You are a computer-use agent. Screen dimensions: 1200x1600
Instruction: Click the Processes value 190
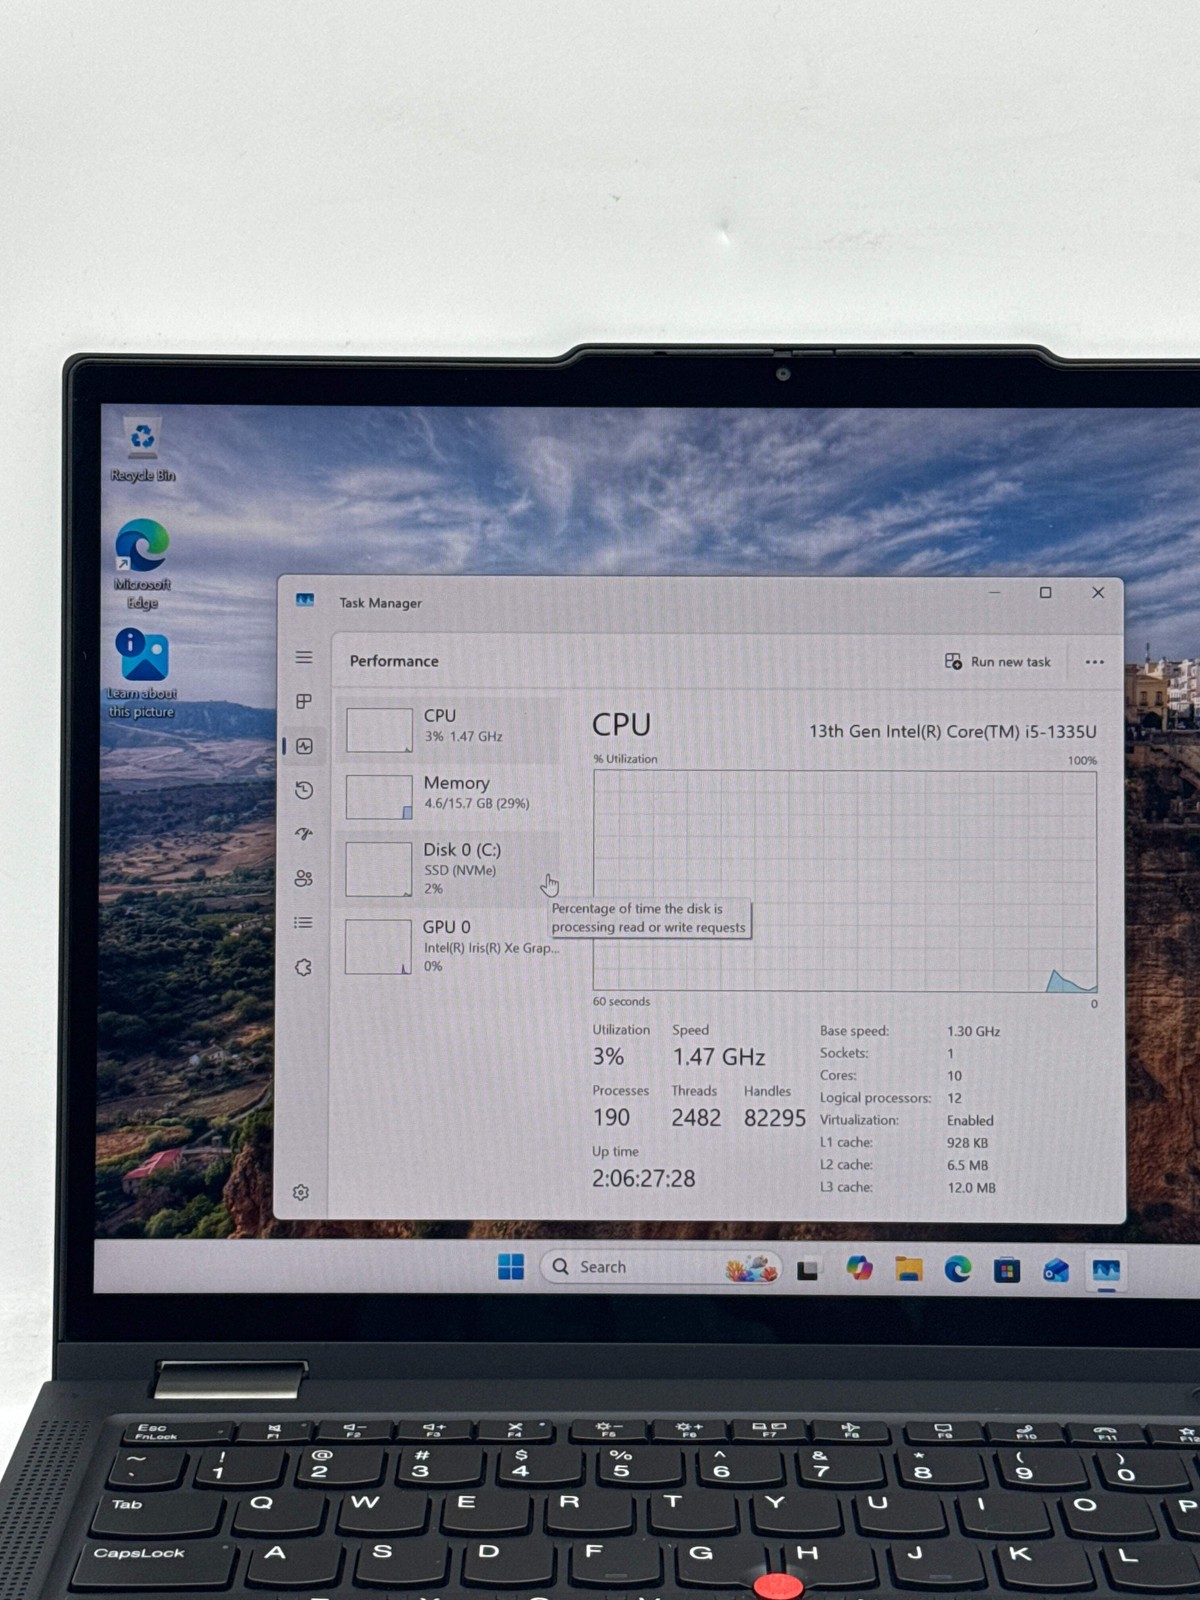point(611,1118)
